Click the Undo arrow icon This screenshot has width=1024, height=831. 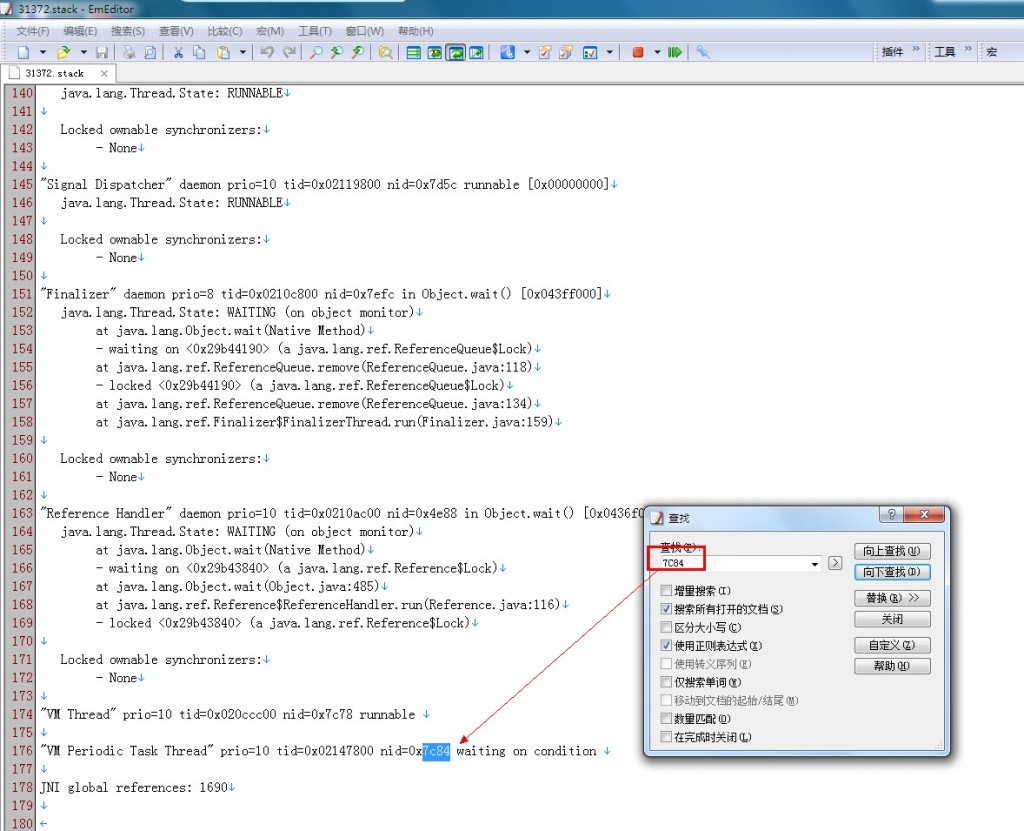click(x=267, y=52)
